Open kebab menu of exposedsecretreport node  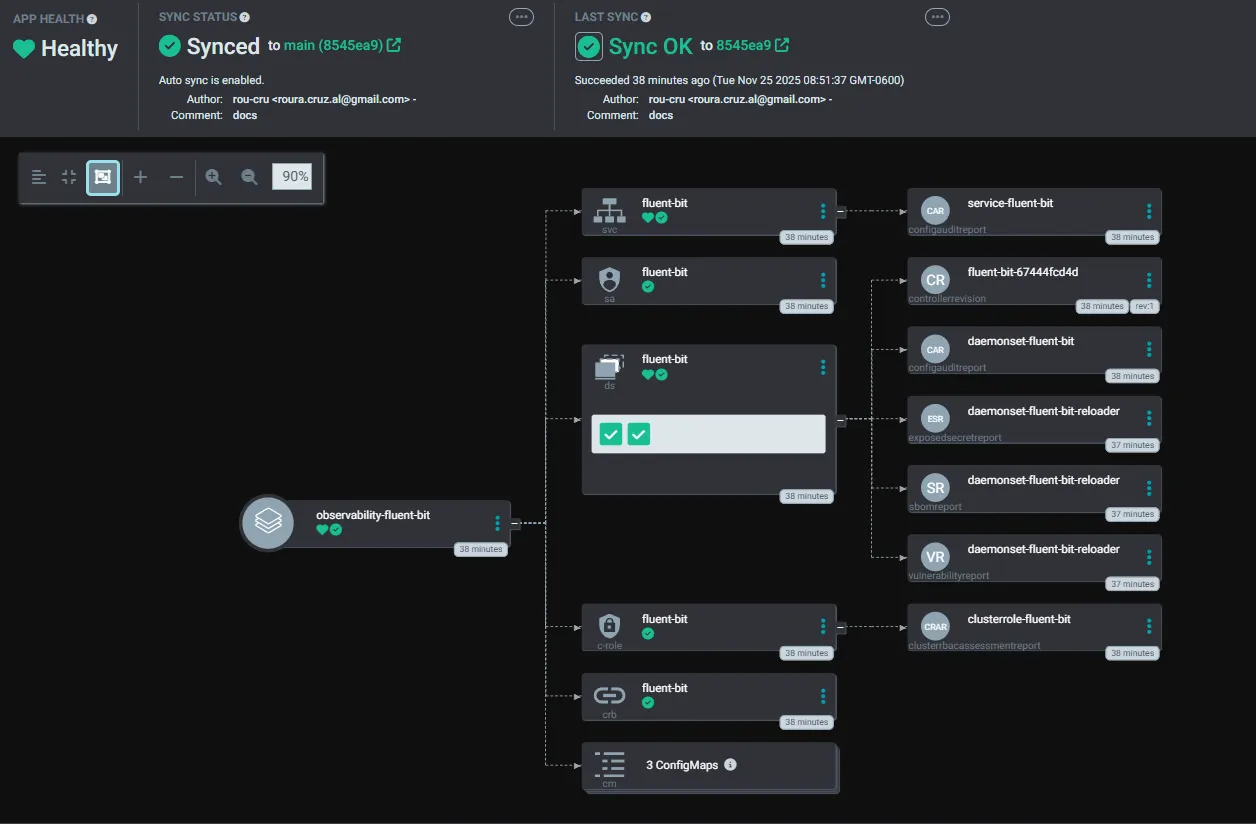click(x=1149, y=418)
